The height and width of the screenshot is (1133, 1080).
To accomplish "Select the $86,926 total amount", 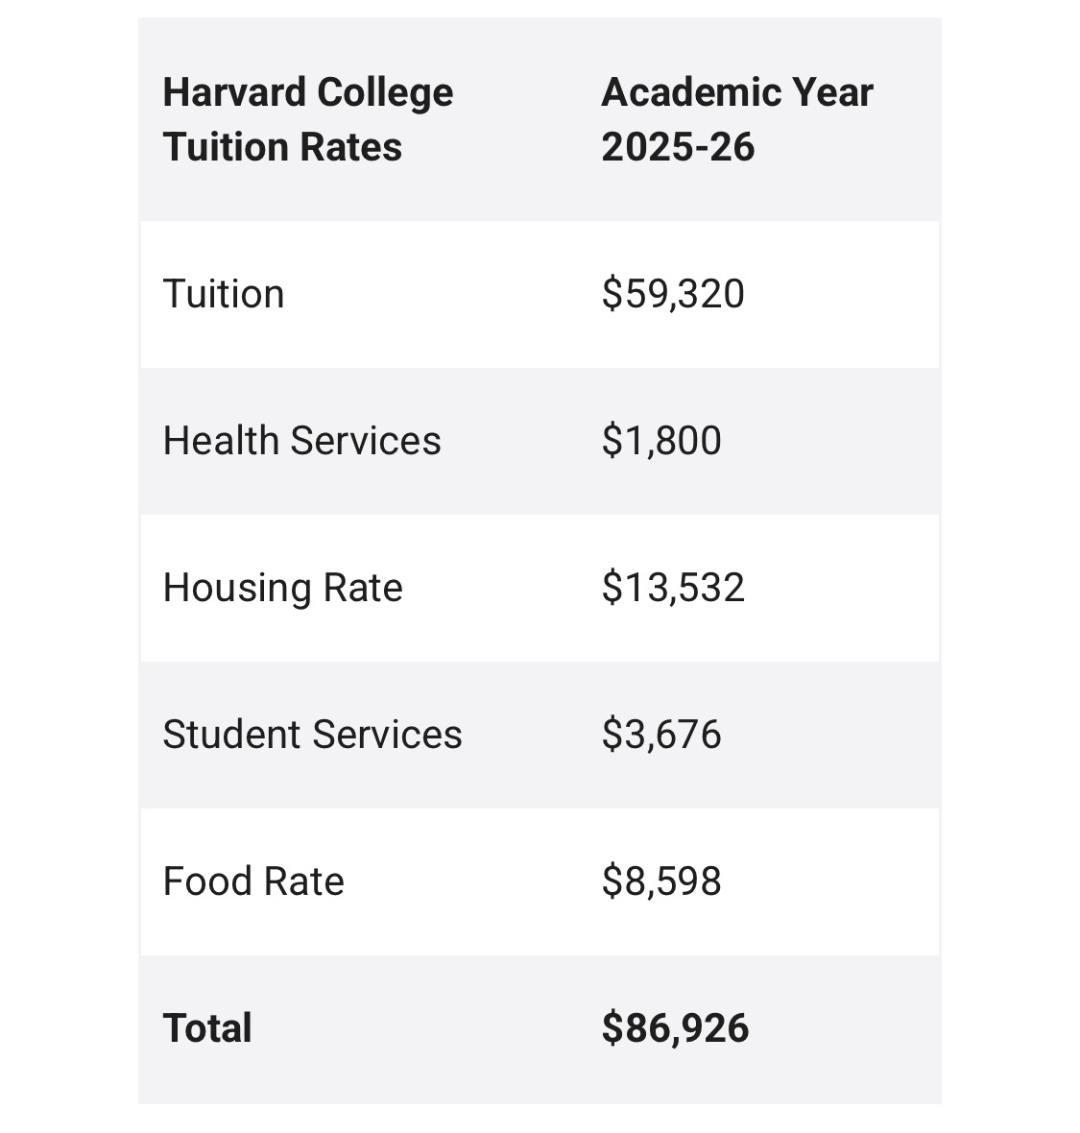I will [x=675, y=1028].
